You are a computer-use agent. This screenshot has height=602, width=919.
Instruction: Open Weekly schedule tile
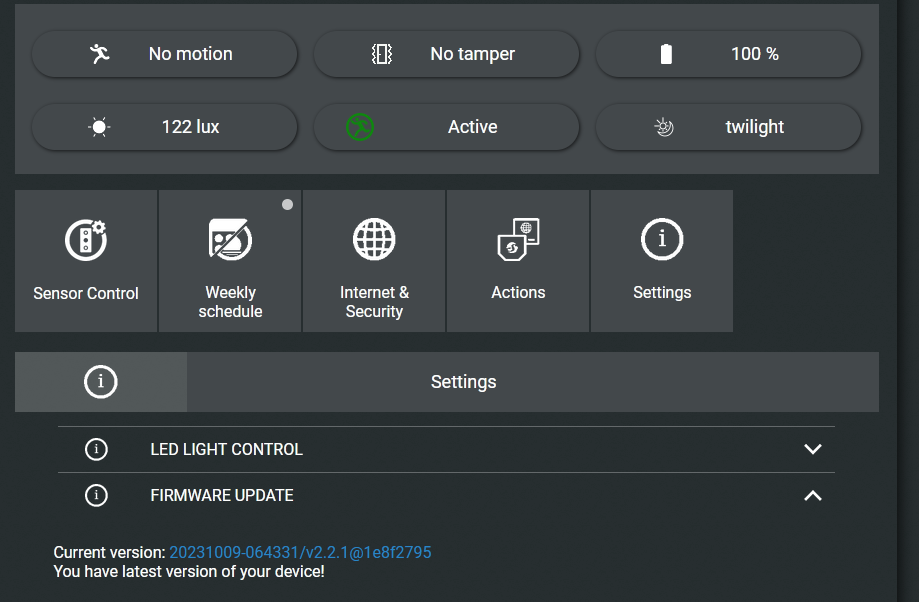(230, 261)
